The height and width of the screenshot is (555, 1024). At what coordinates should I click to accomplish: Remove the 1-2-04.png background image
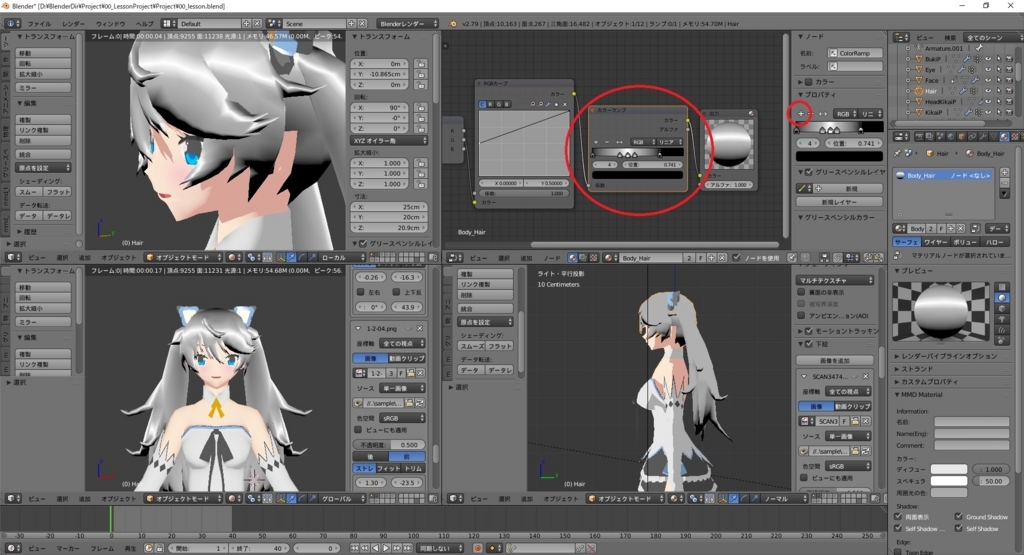coord(419,328)
